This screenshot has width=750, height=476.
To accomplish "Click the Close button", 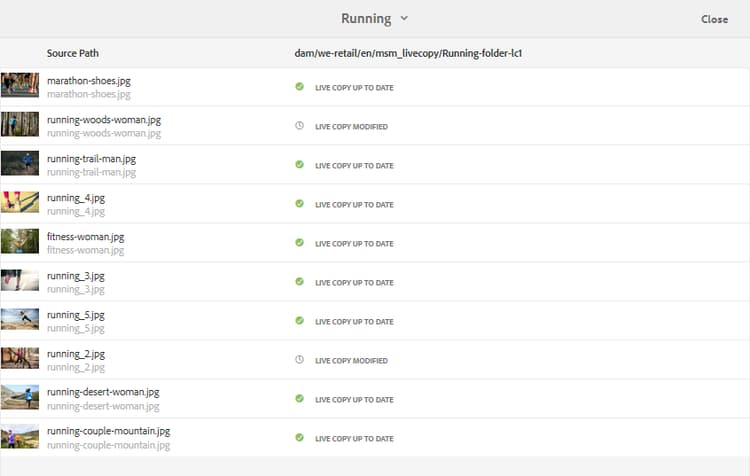I will [x=714, y=19].
